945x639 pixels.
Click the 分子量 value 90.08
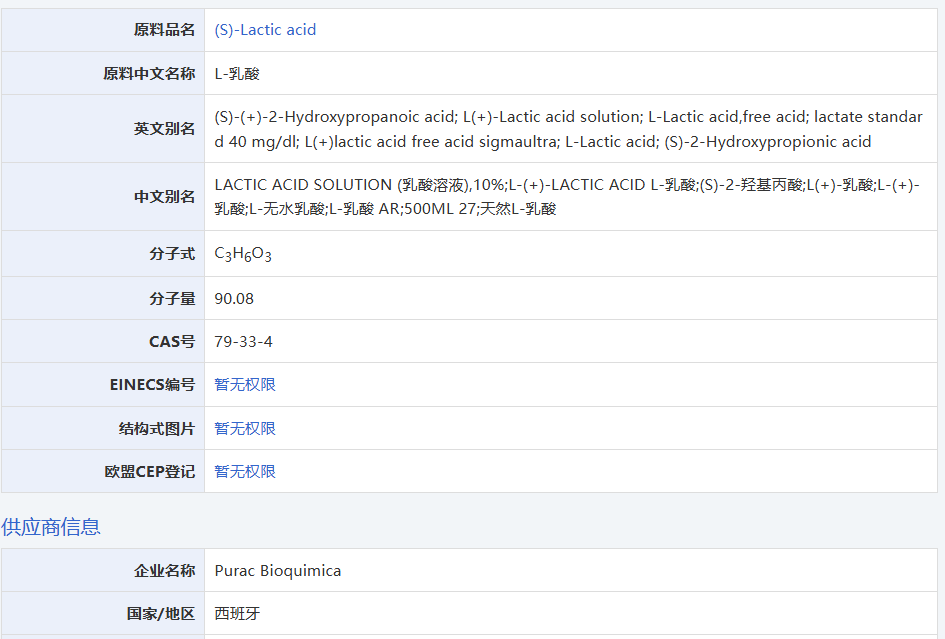tap(234, 298)
